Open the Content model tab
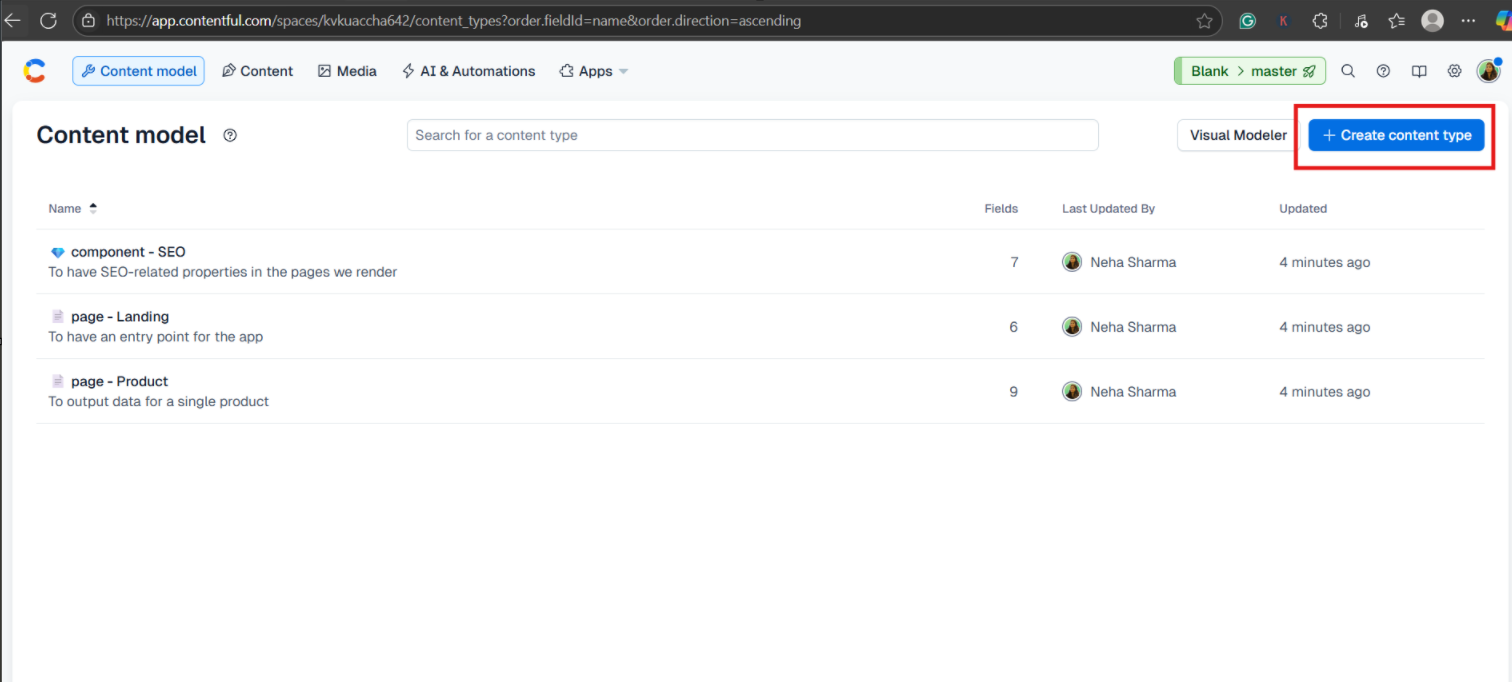Viewport: 1512px width, 682px height. (x=138, y=71)
